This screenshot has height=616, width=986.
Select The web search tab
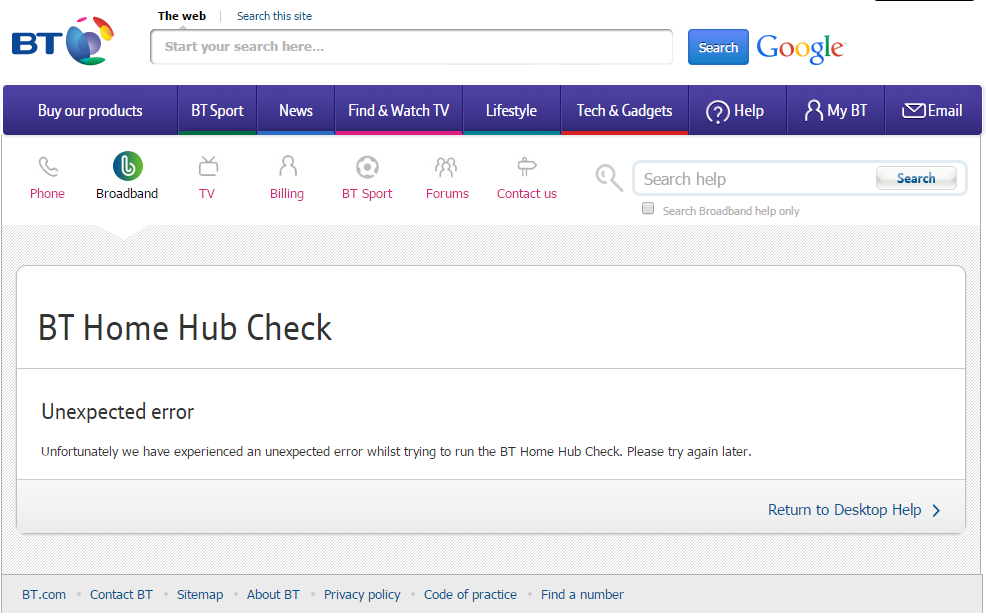click(182, 16)
